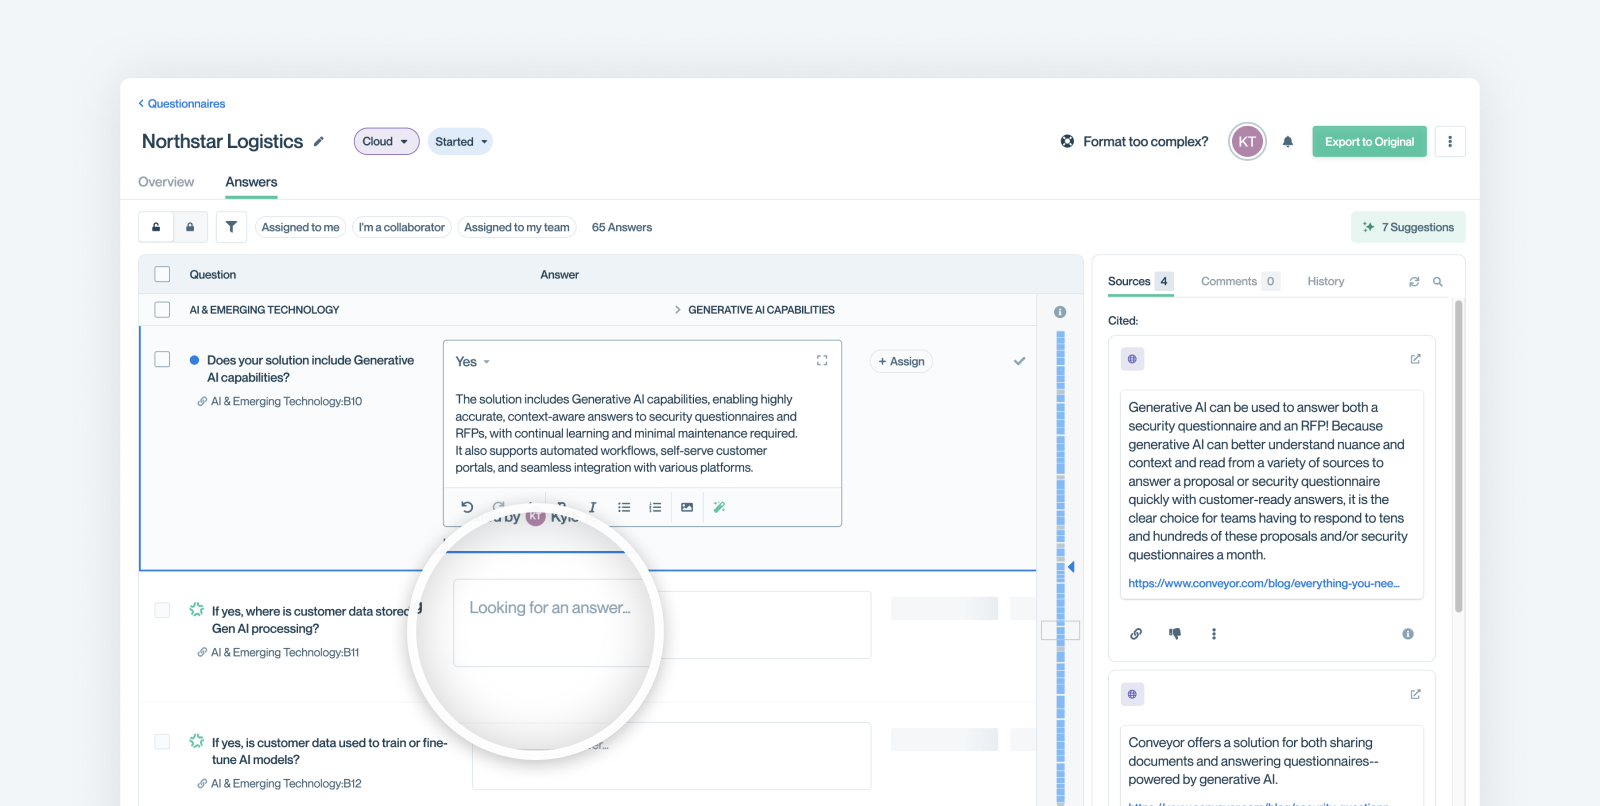Open more options for first cited source
The image size is (1600, 806).
click(1214, 634)
